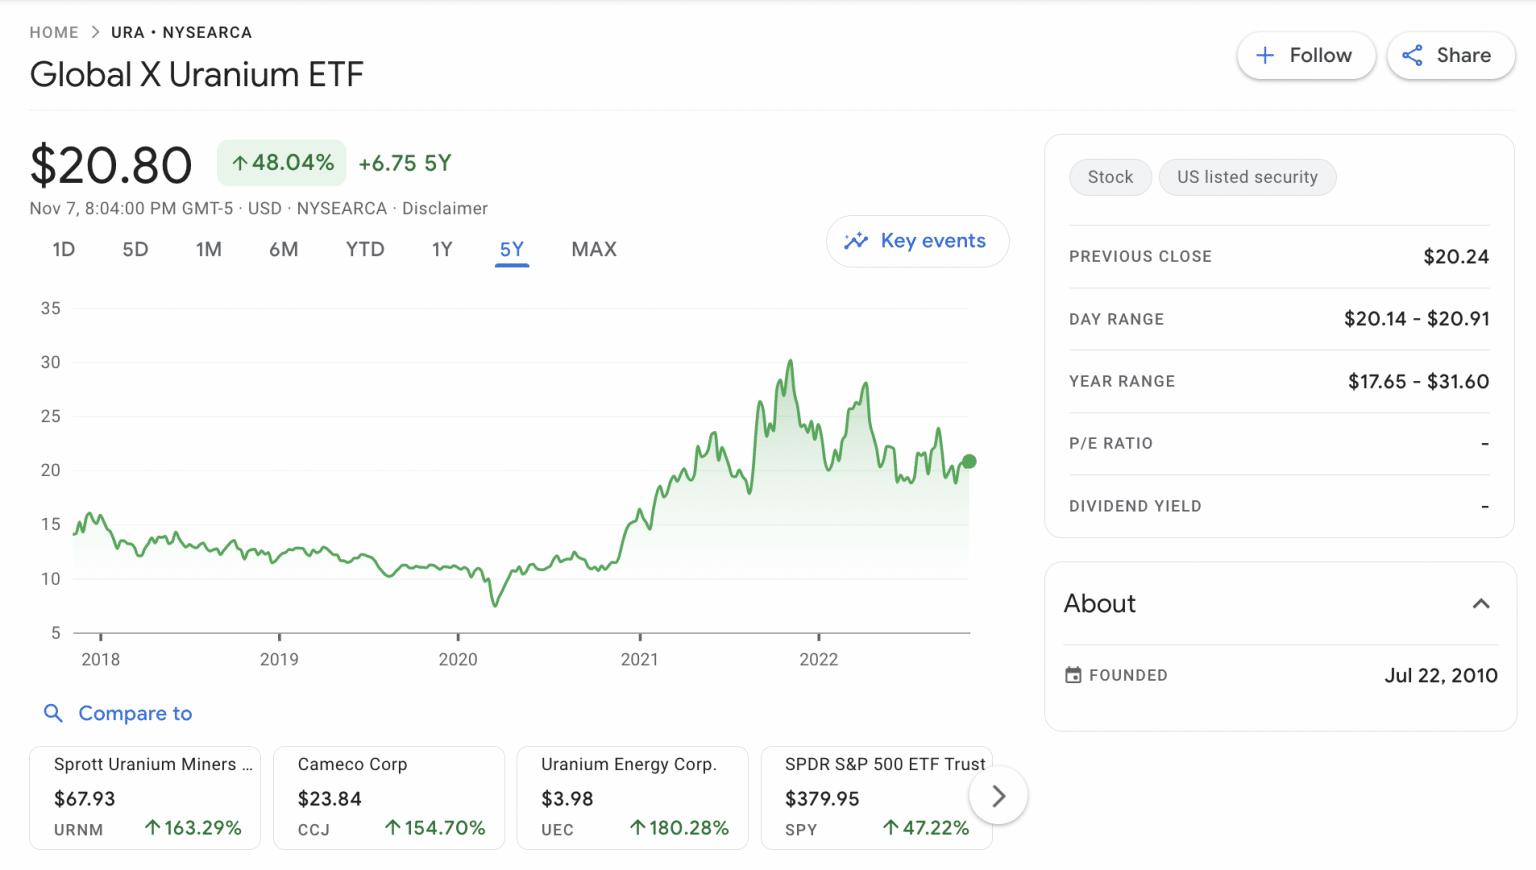Click the breadcrumb chevron after HOME

(x=95, y=31)
